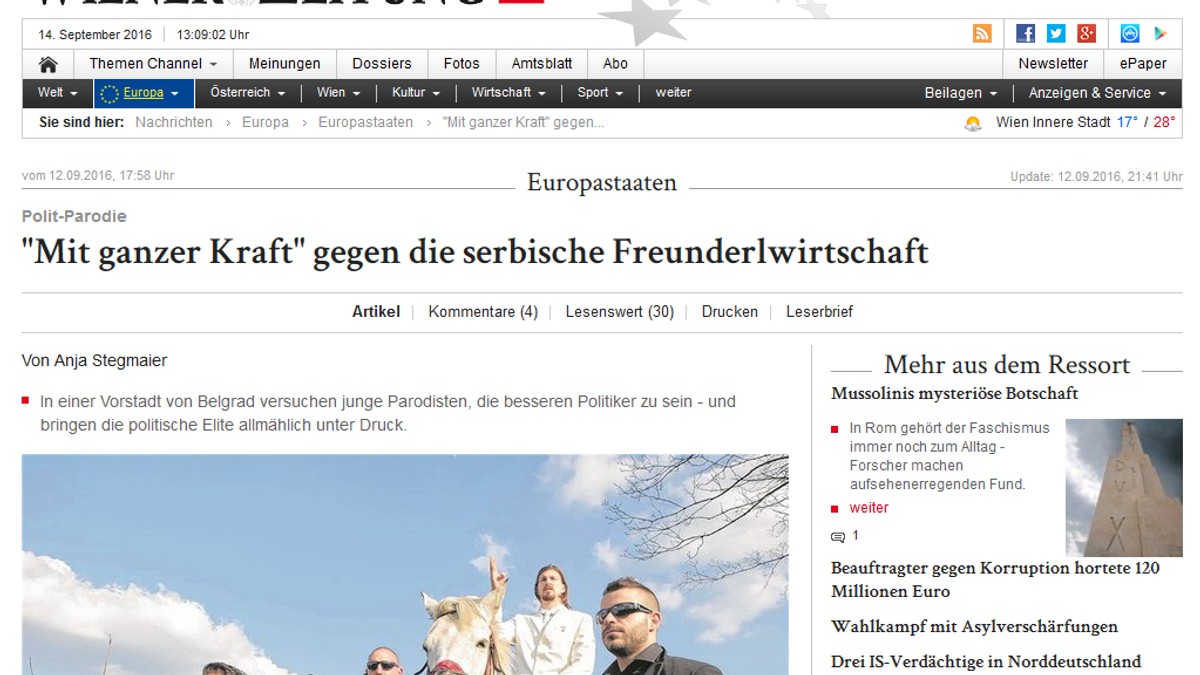Screen dimensions: 1200x675
Task: Open the RSS feed icon
Action: (982, 33)
